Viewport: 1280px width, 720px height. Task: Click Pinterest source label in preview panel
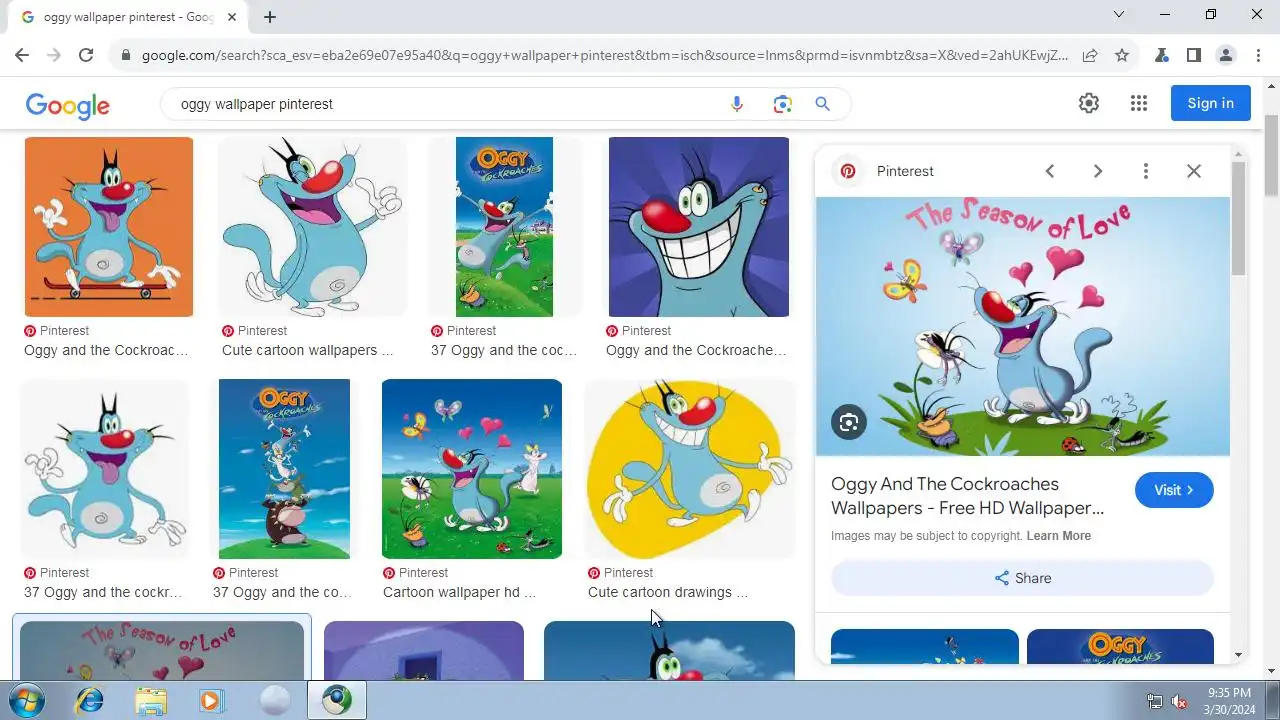[x=905, y=171]
